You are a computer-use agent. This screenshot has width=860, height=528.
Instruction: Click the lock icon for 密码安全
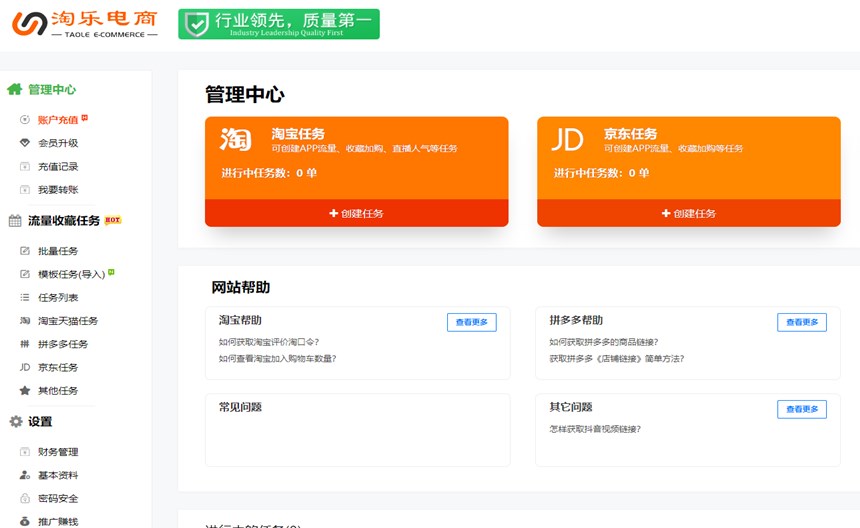click(25, 499)
